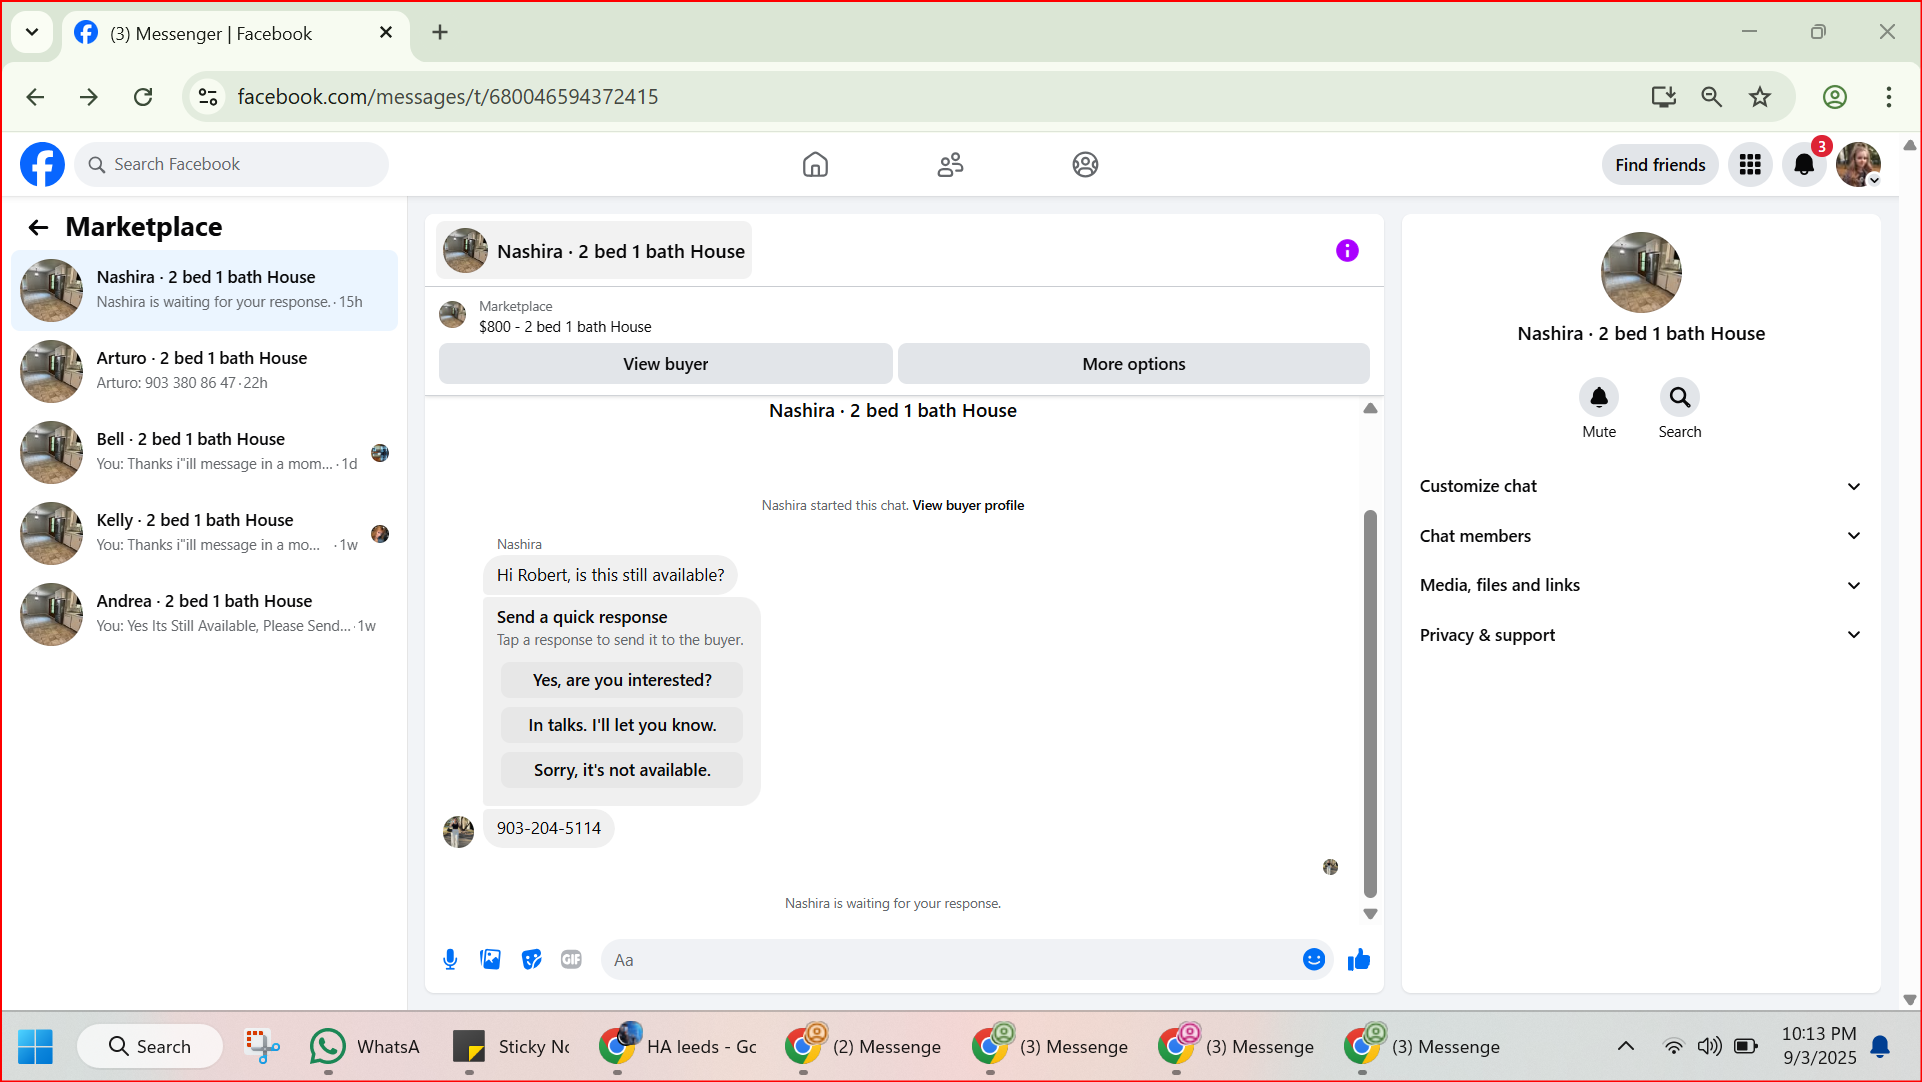Open the View buyer profile link
Viewport: 1922px width, 1082px height.
point(968,506)
